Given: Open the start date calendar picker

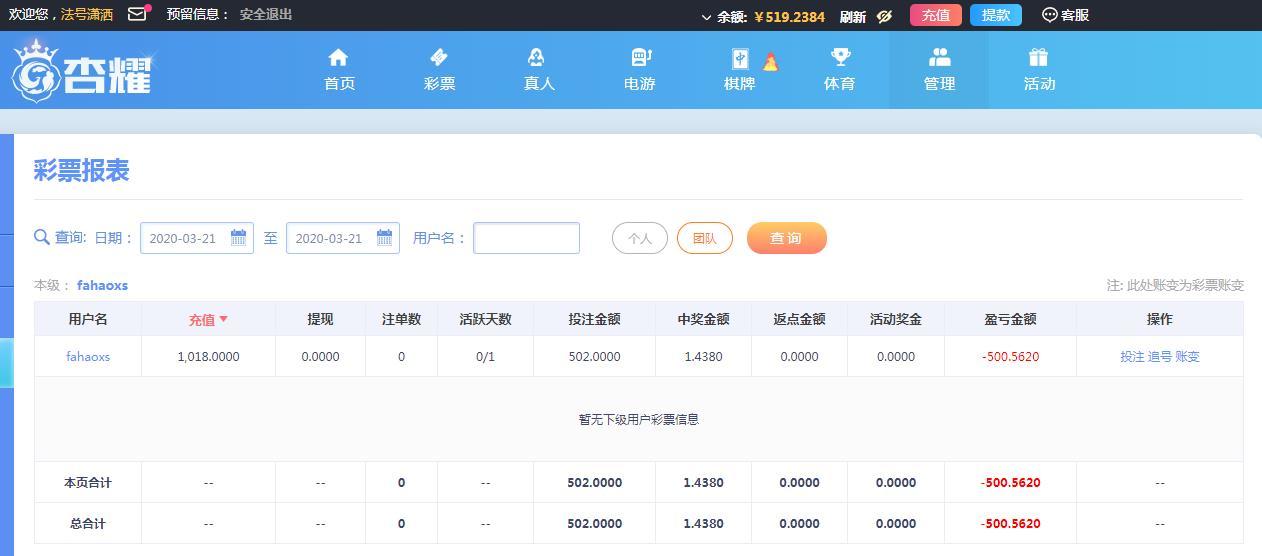Looking at the screenshot, I should click(x=238, y=238).
